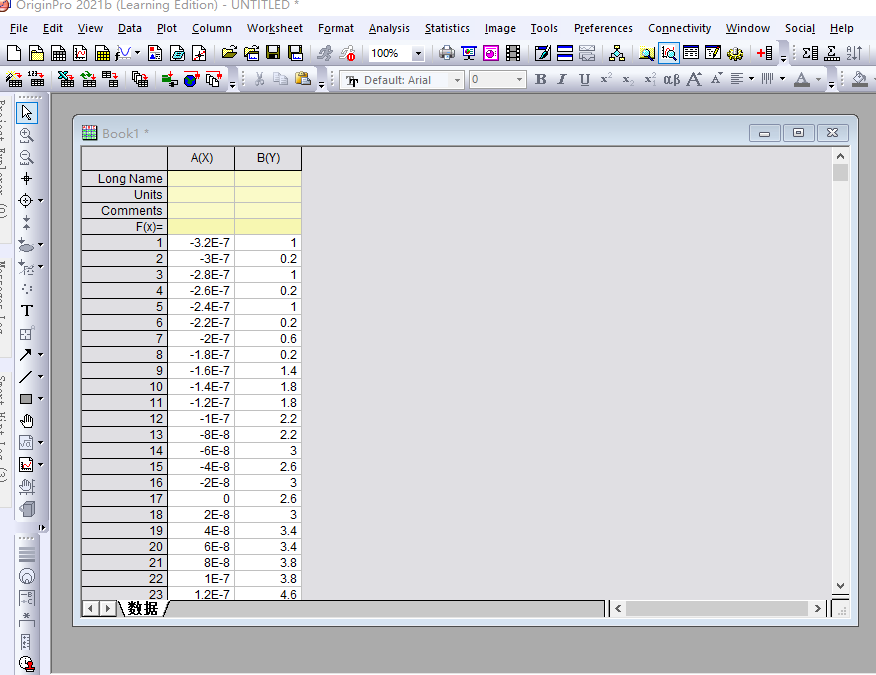Image resolution: width=876 pixels, height=675 pixels.
Task: Open the font size dropdown
Action: point(519,80)
